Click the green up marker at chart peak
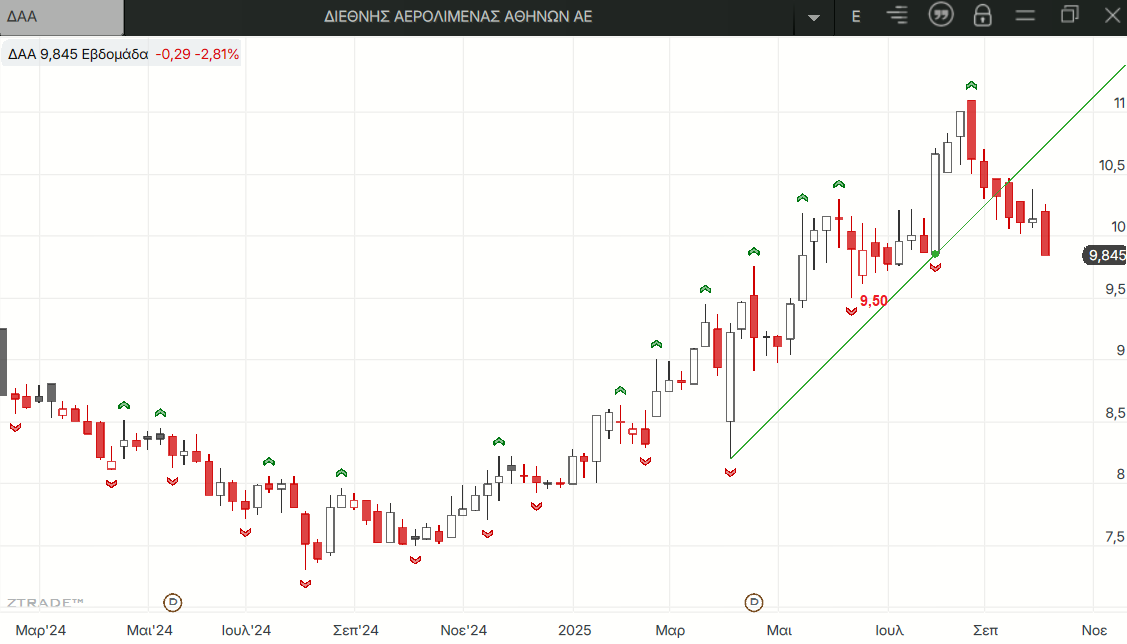 pyautogui.click(x=971, y=86)
